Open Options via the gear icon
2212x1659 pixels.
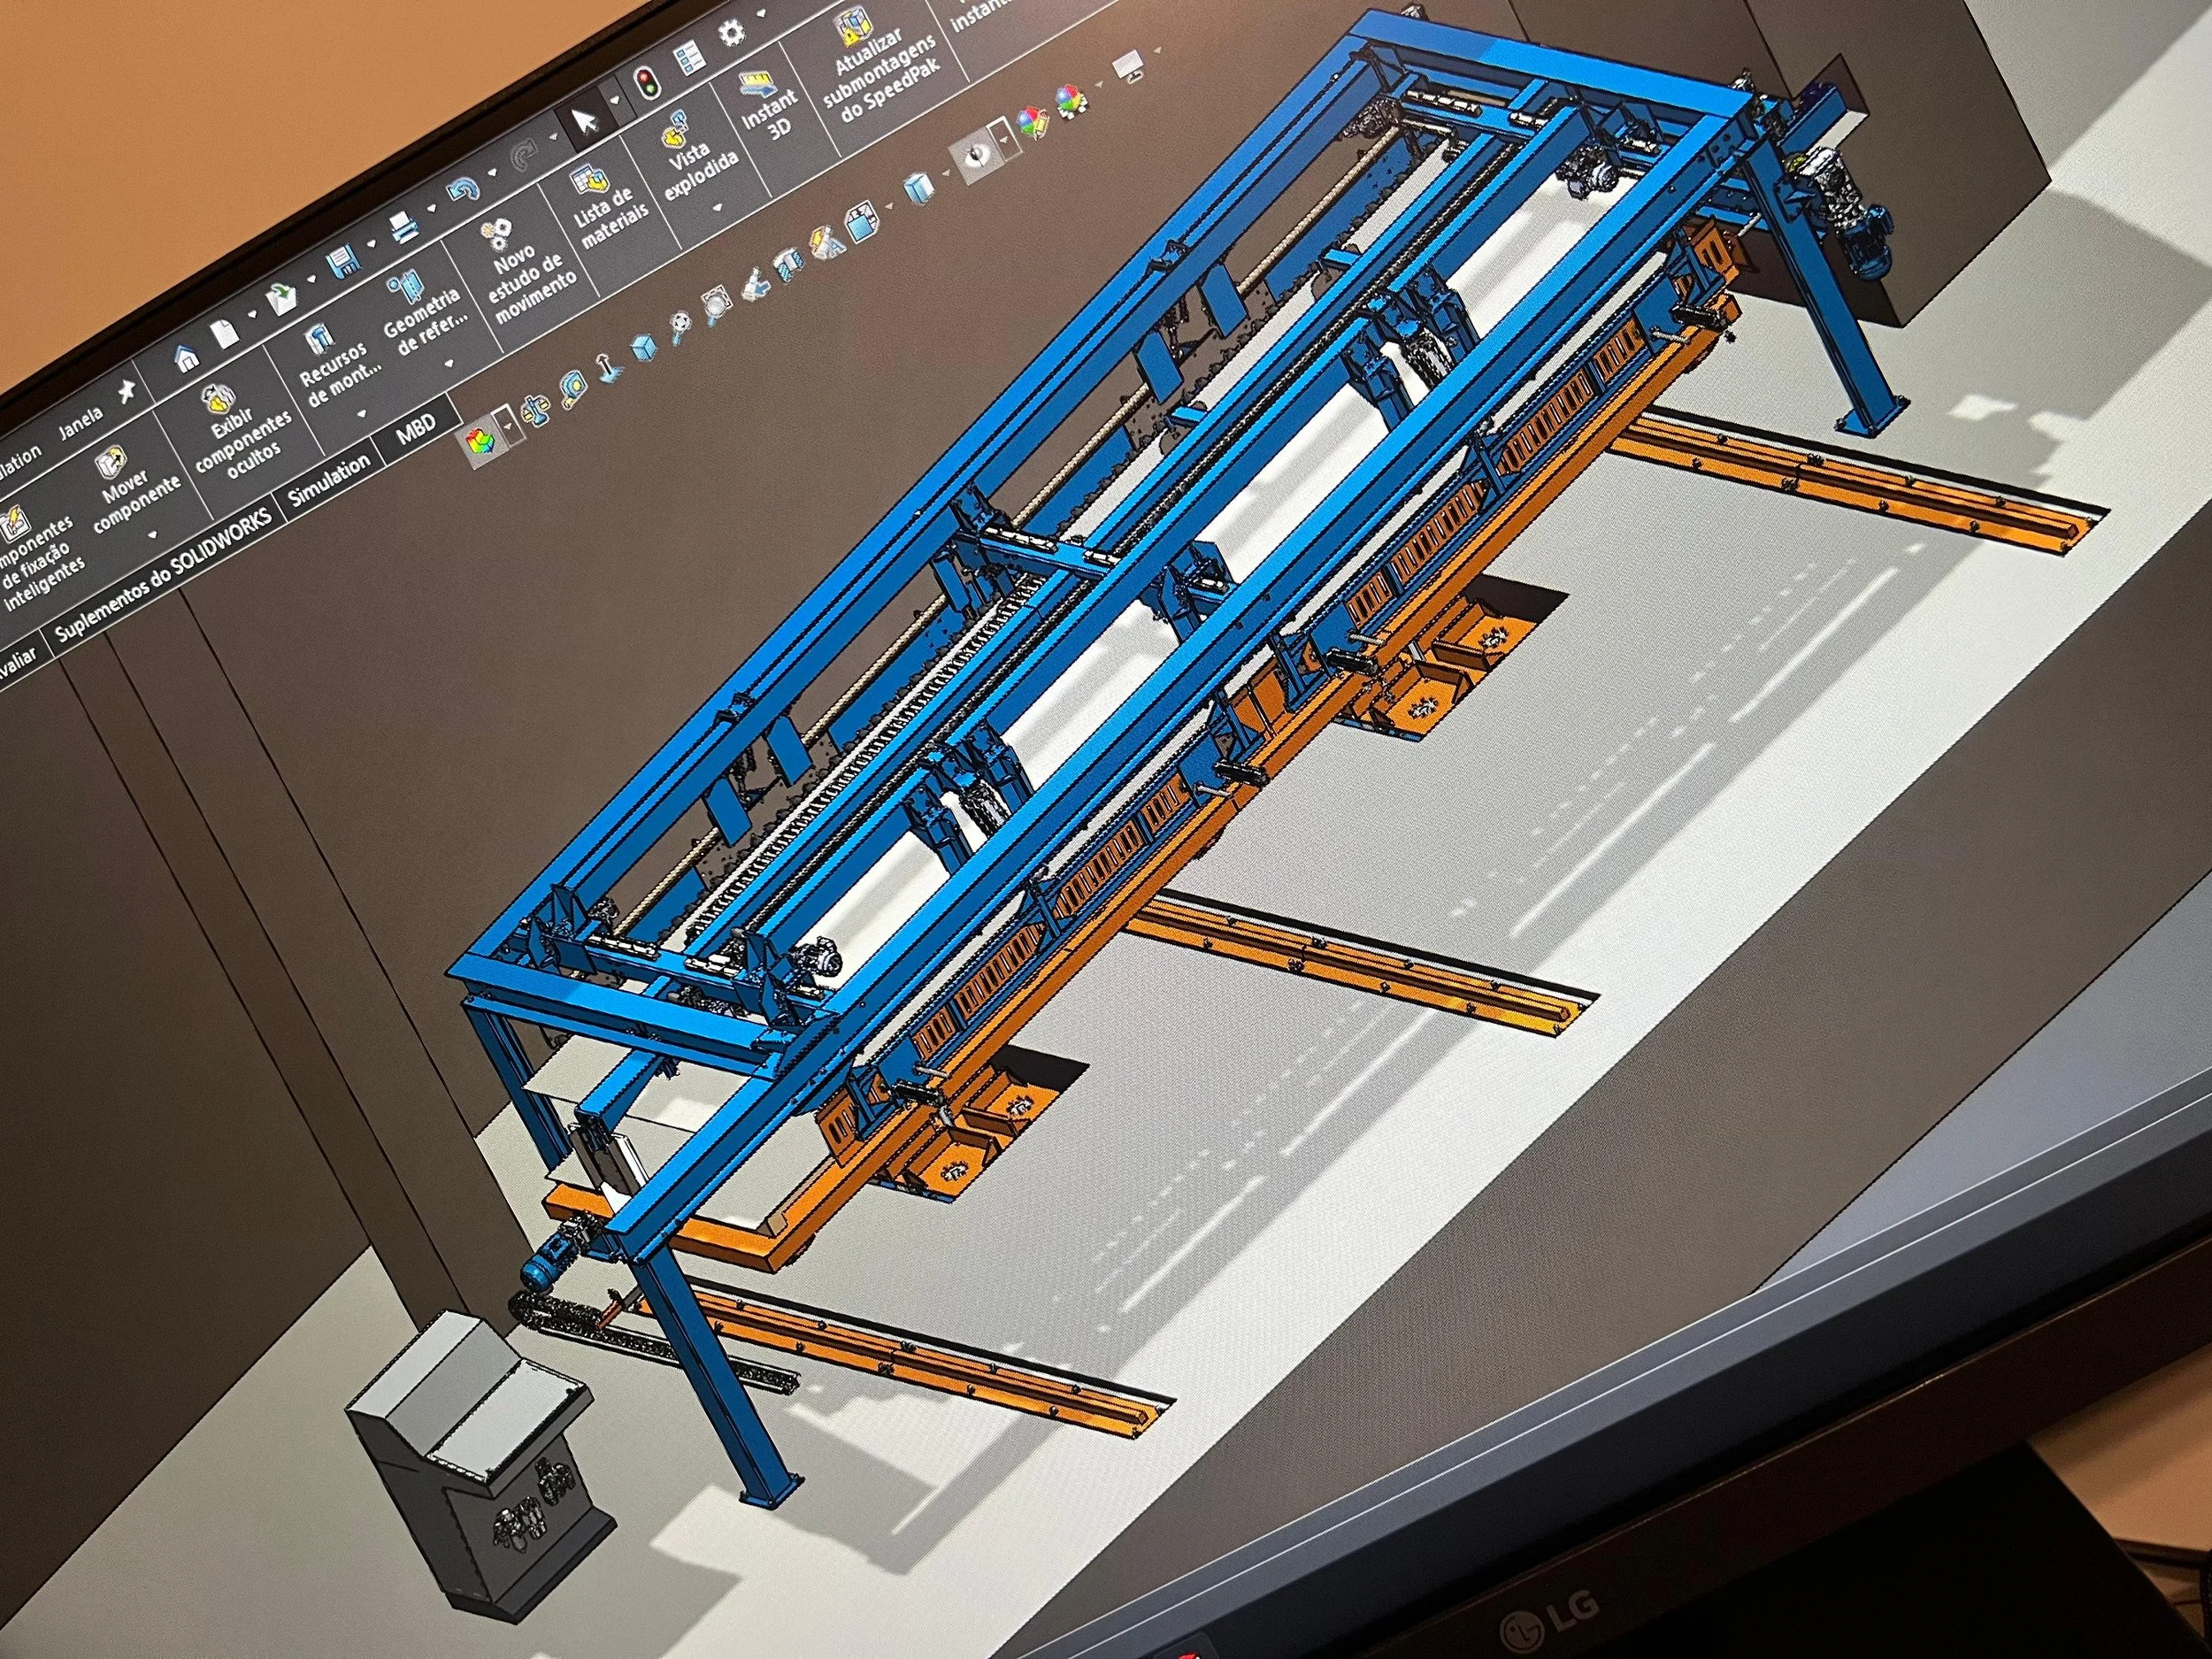coord(733,34)
